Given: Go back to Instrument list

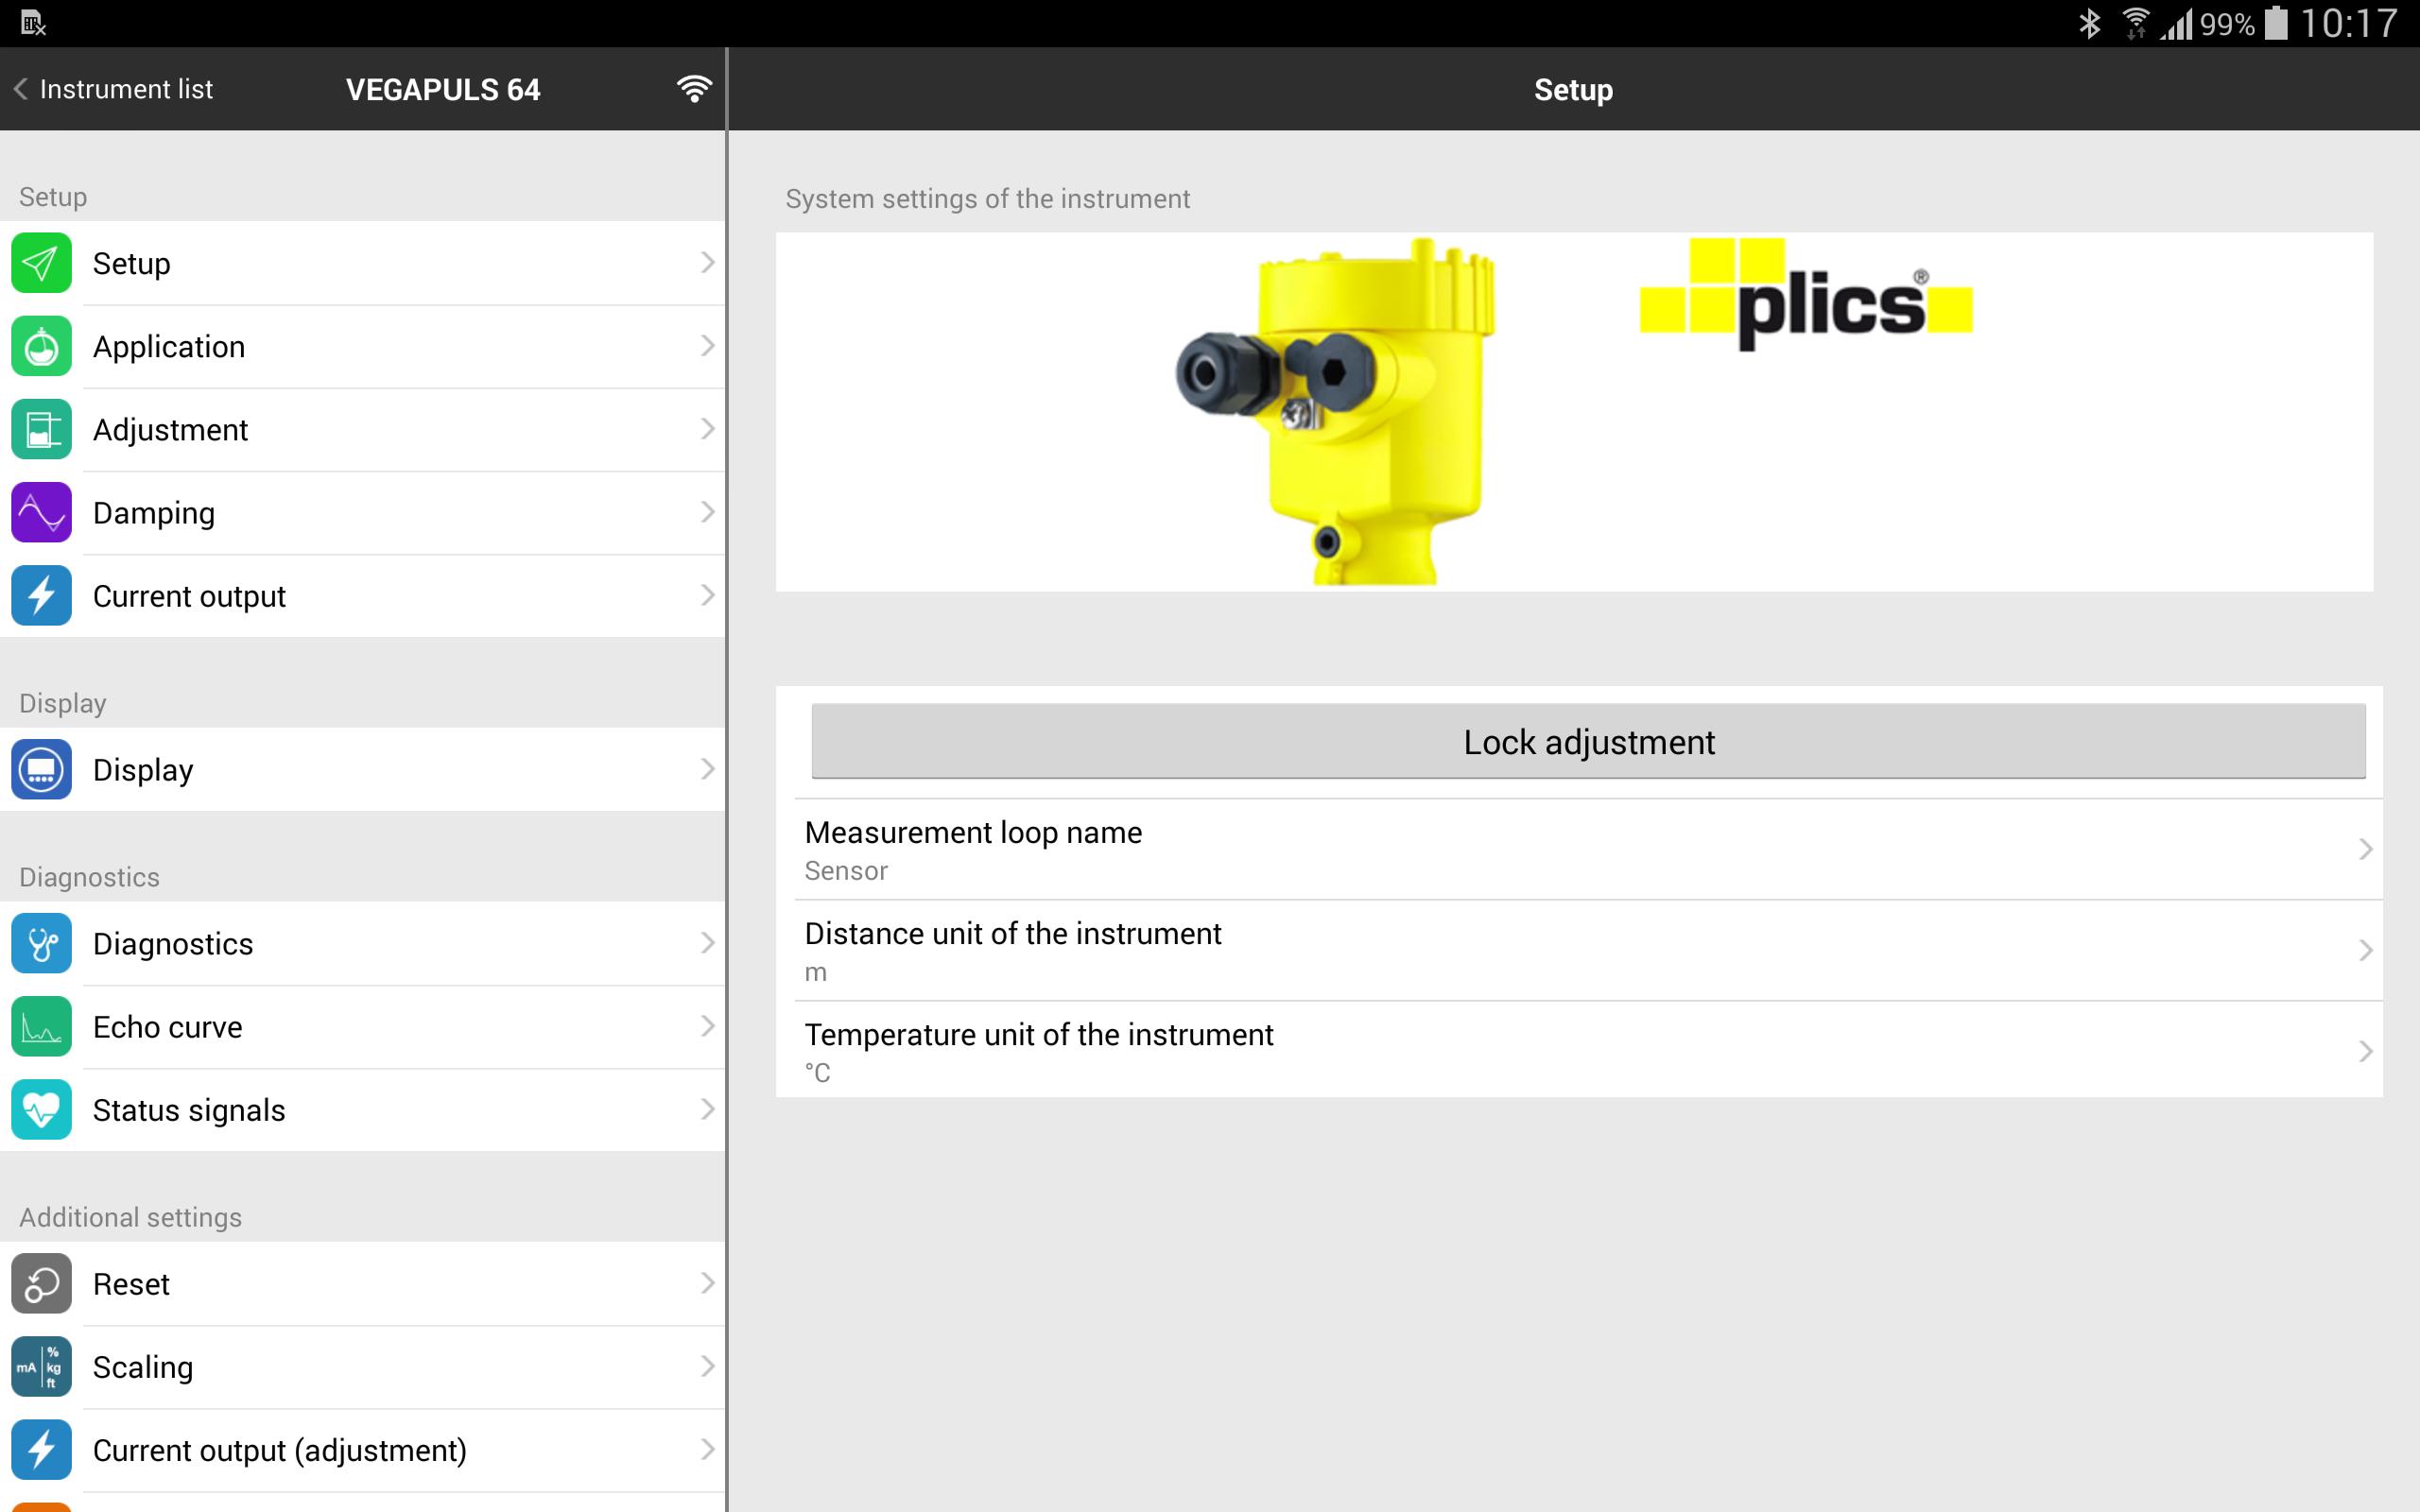Looking at the screenshot, I should [x=113, y=89].
